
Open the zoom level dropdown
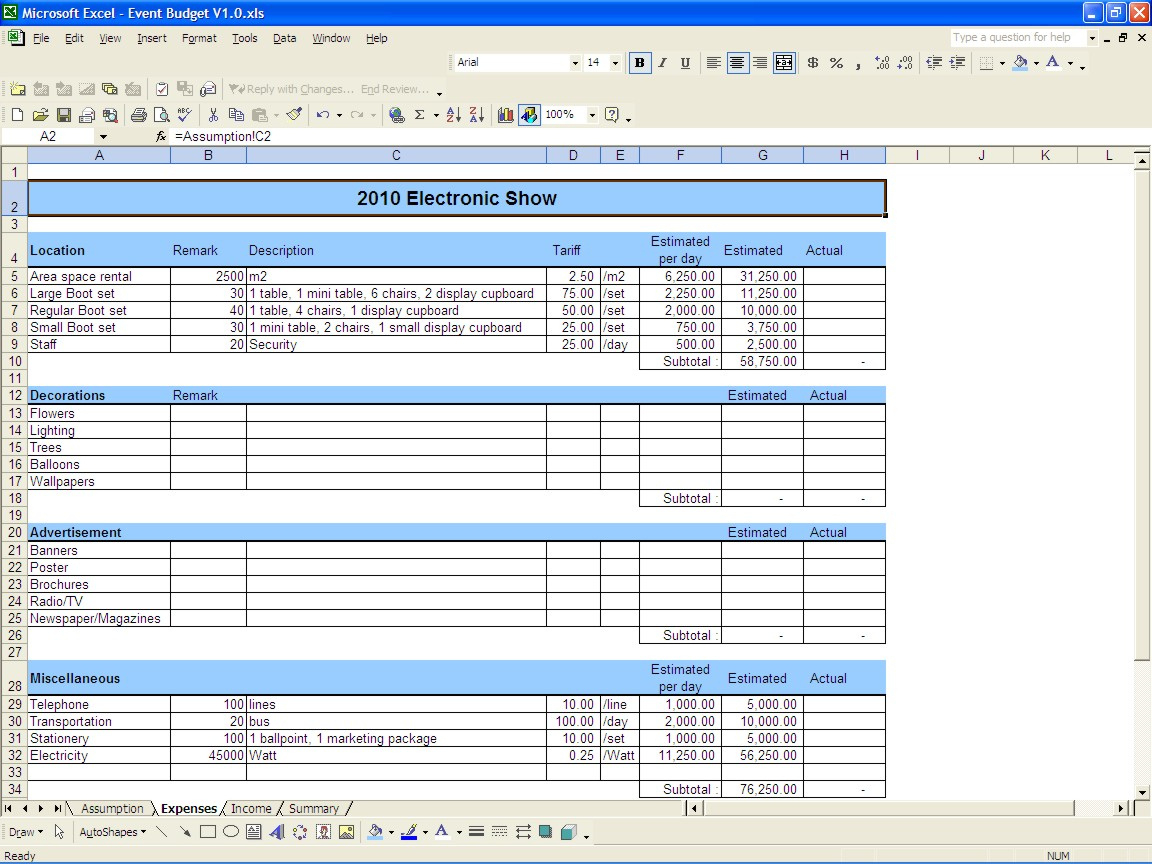592,114
